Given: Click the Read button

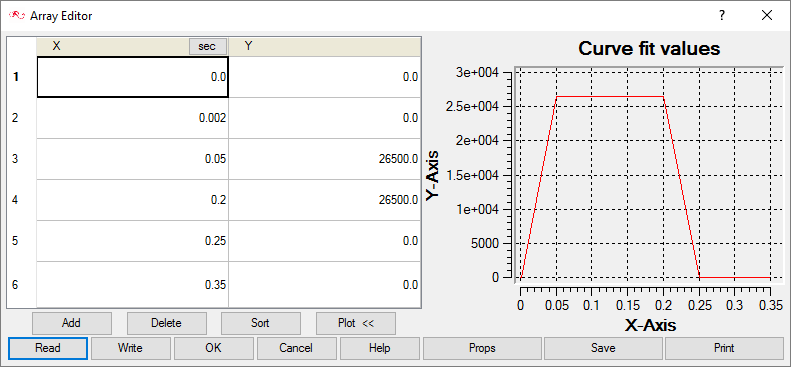Looking at the screenshot, I should coord(48,348).
